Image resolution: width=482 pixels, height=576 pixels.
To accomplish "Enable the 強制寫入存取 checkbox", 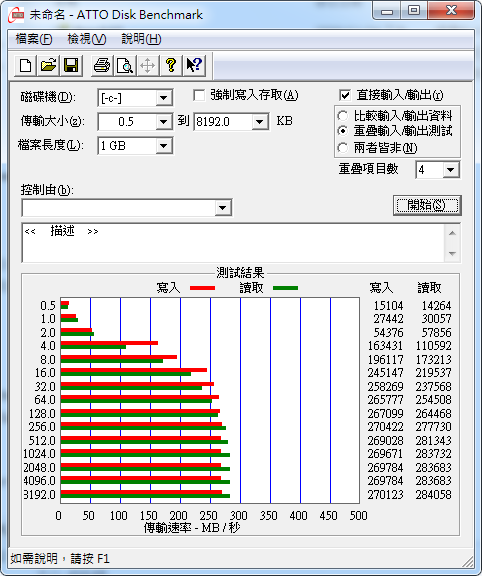I will click(x=199, y=96).
